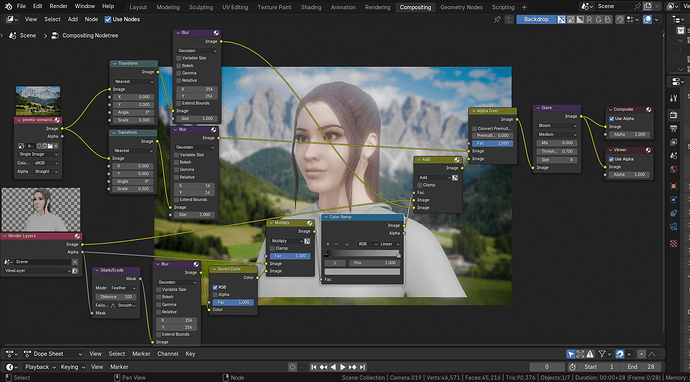Collapse the Render Layers node arrow
The image size is (690, 382).
(5, 236)
